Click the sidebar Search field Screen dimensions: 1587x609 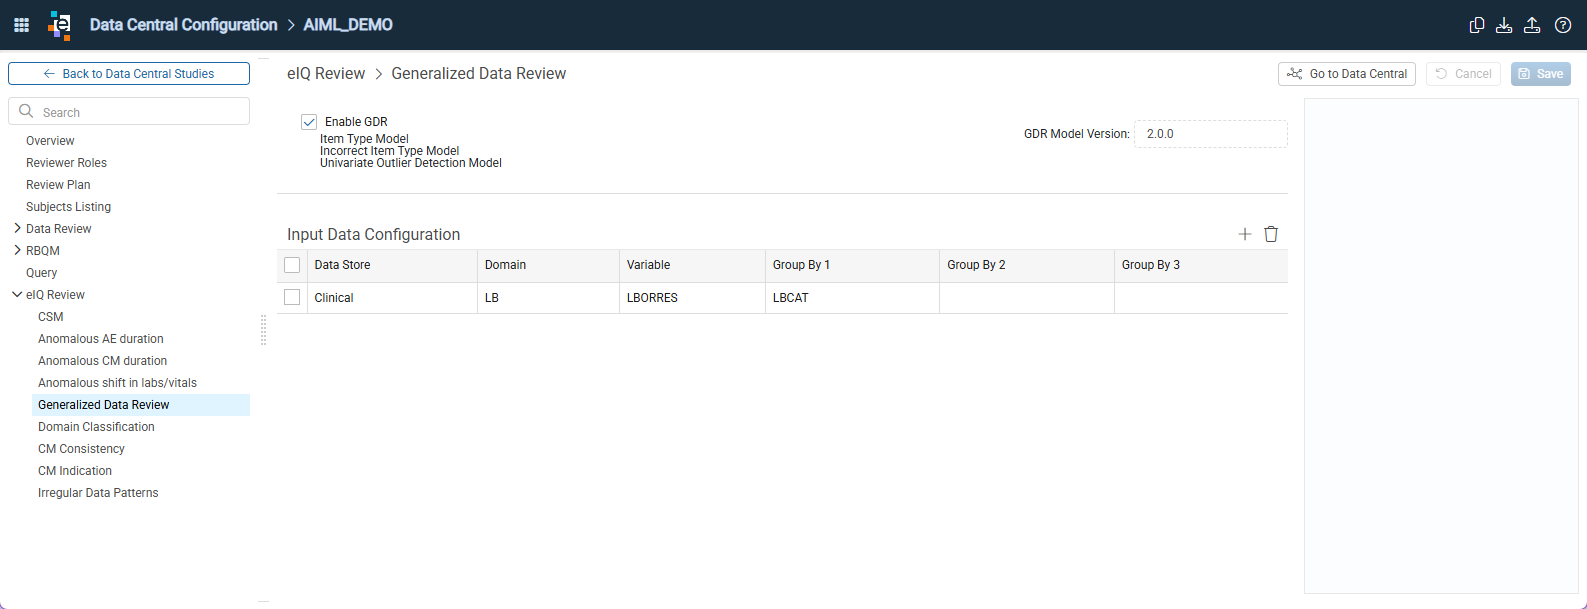click(x=129, y=111)
